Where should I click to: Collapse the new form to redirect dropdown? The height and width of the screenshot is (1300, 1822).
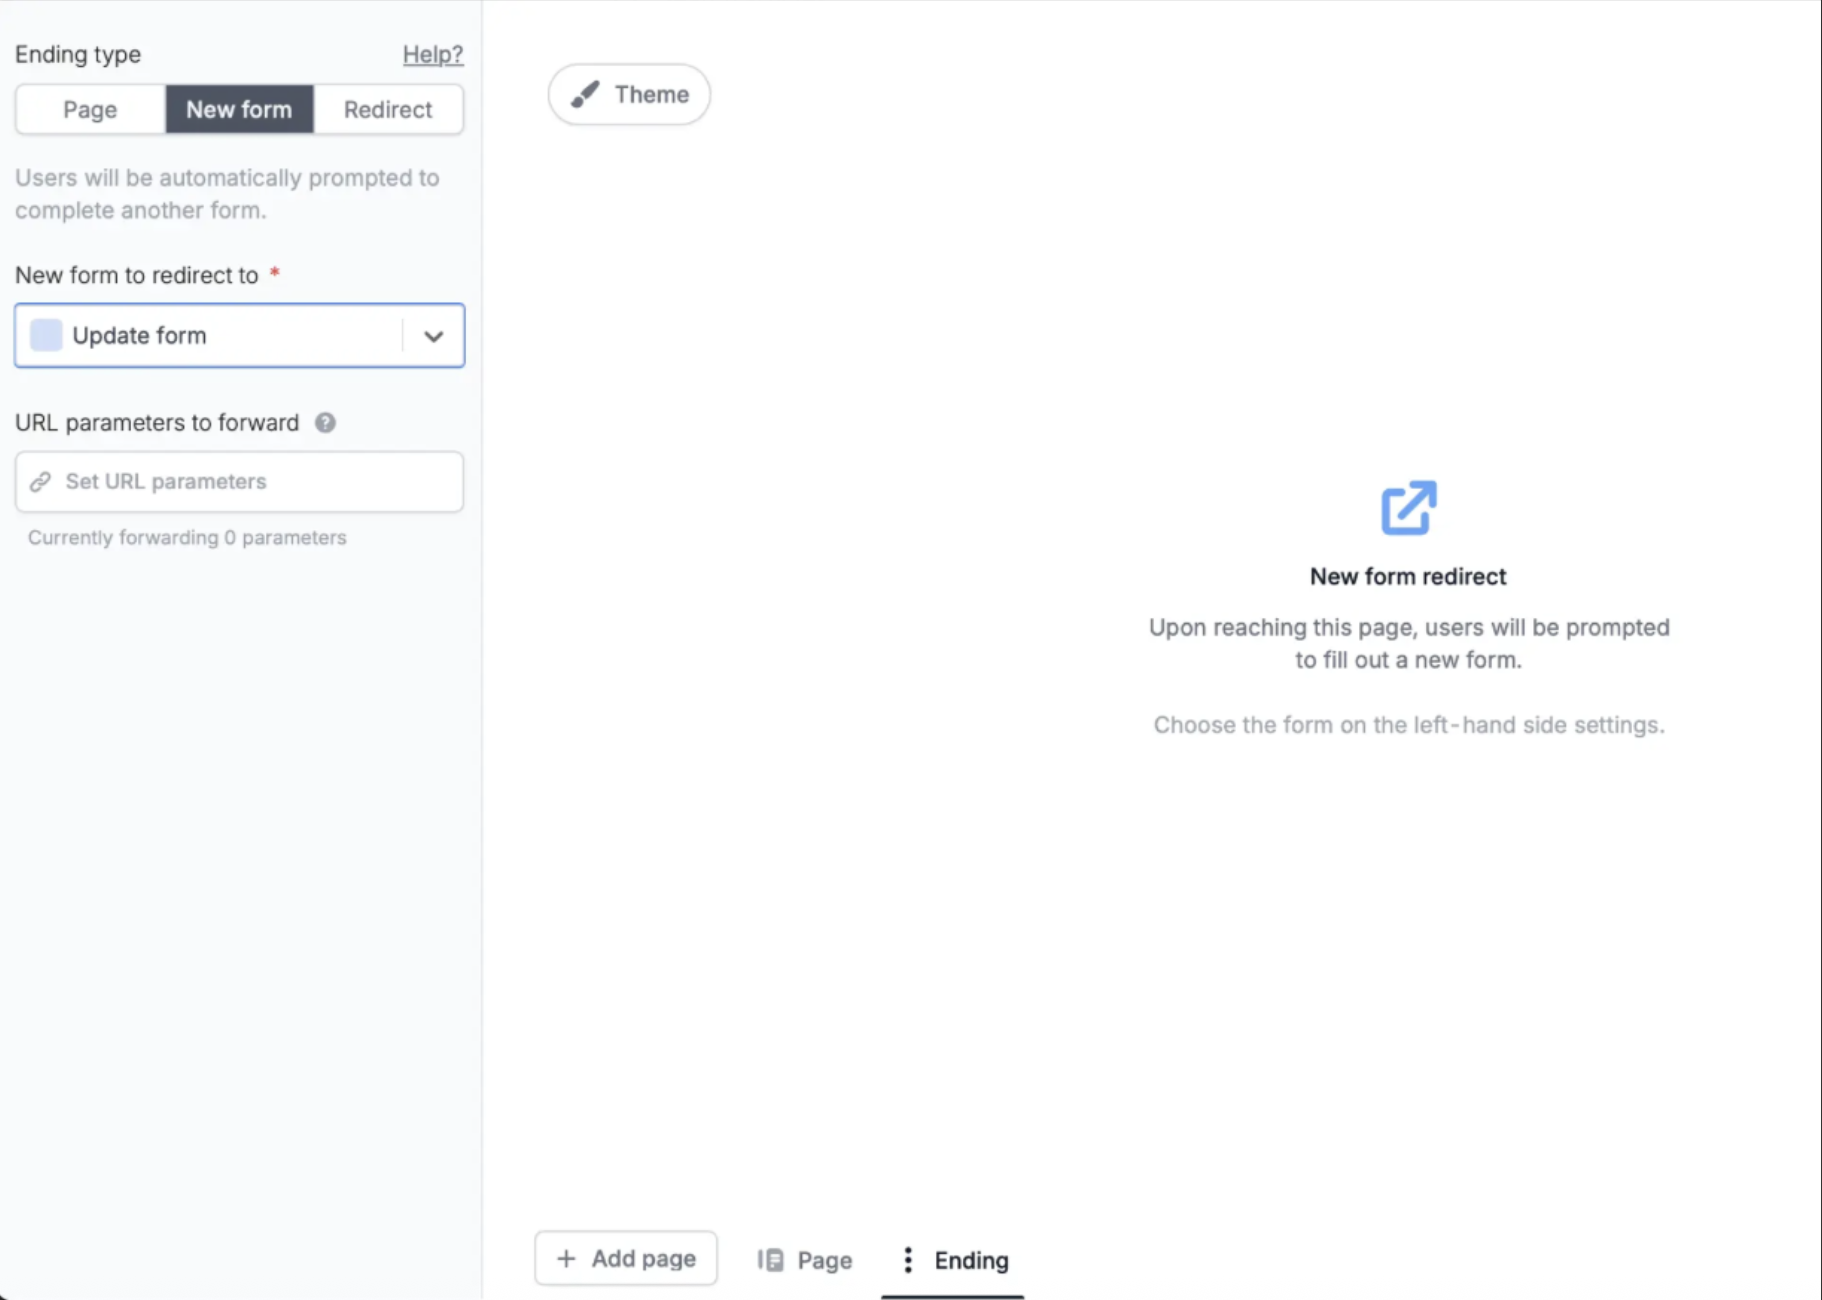434,336
